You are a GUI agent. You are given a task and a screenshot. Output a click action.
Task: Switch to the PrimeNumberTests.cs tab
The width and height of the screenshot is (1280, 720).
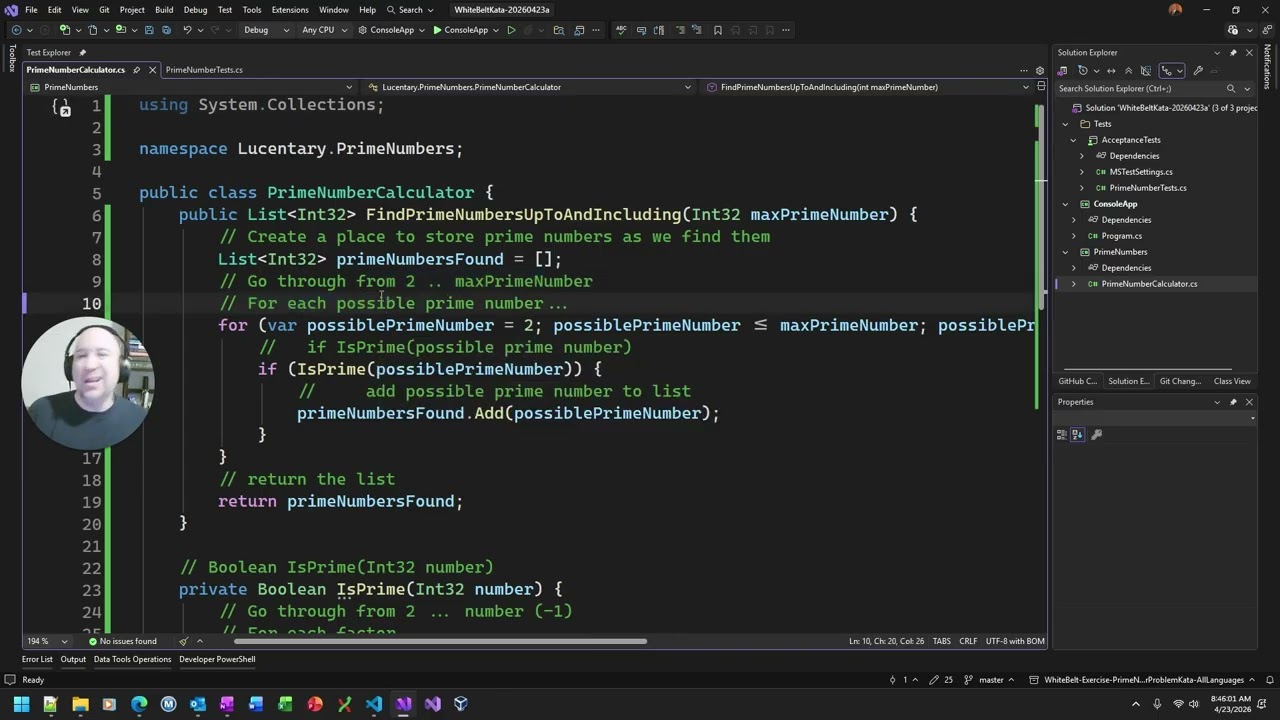pyautogui.click(x=204, y=70)
